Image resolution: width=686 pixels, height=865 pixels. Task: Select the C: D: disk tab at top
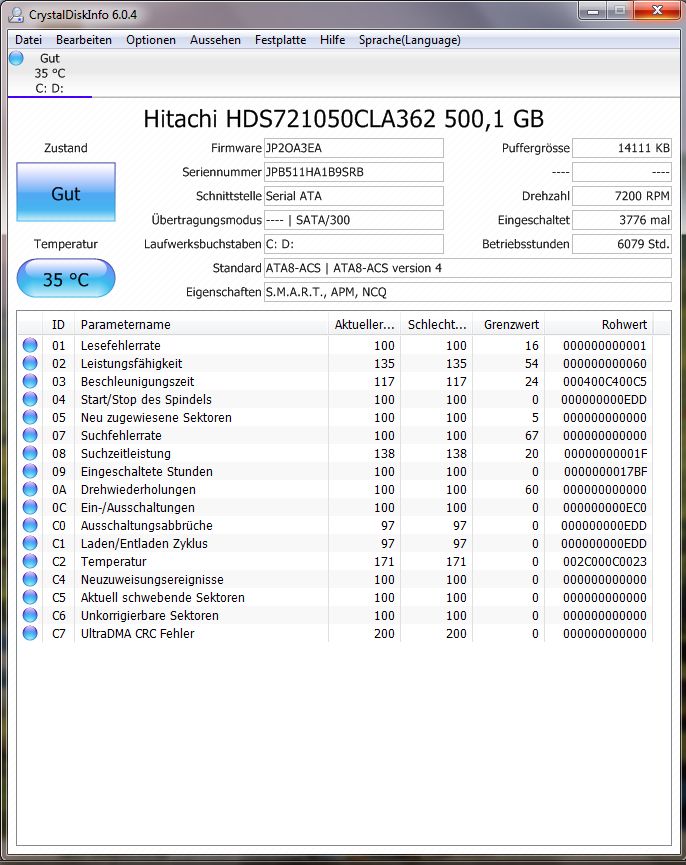coord(50,73)
